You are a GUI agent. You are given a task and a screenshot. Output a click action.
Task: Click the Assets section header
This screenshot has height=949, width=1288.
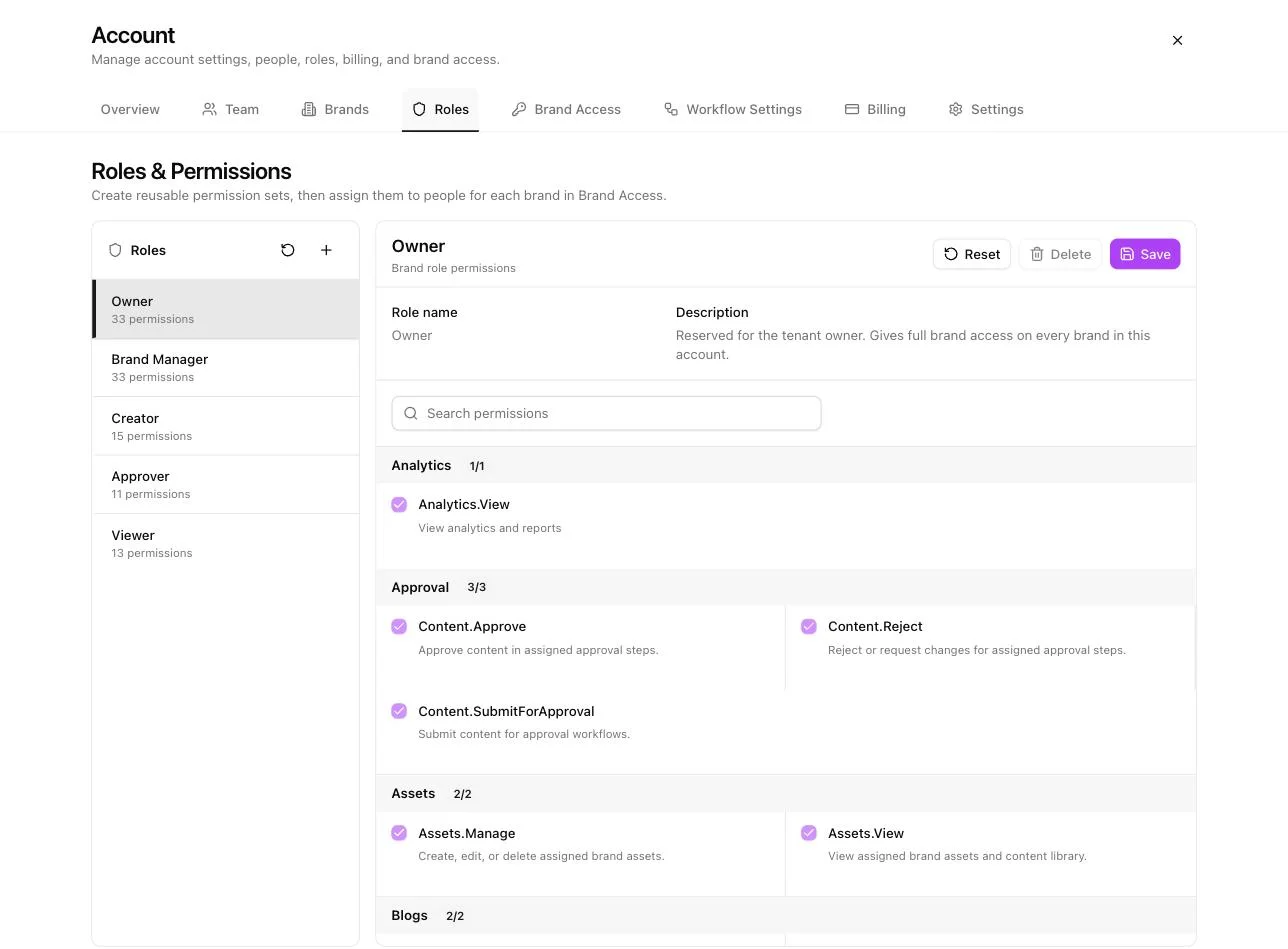(786, 793)
